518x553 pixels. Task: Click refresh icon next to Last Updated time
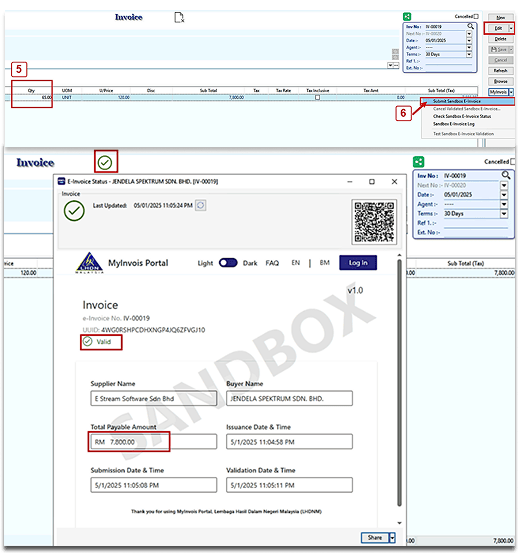click(201, 205)
